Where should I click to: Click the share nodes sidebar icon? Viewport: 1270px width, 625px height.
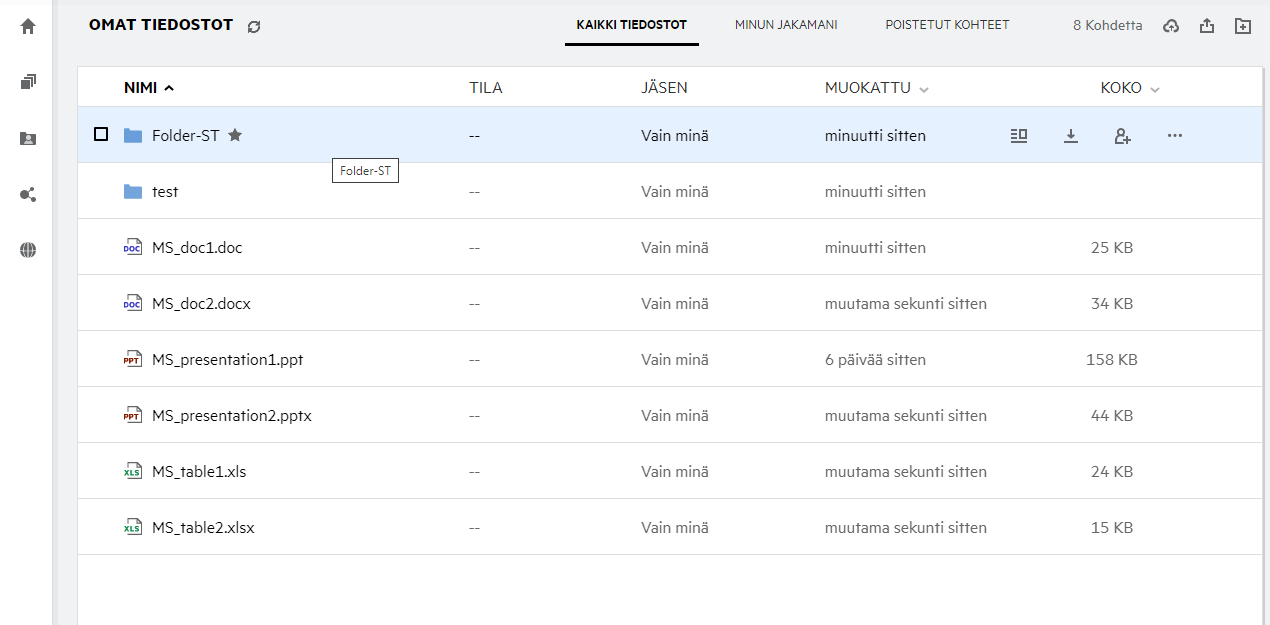pyautogui.click(x=28, y=195)
